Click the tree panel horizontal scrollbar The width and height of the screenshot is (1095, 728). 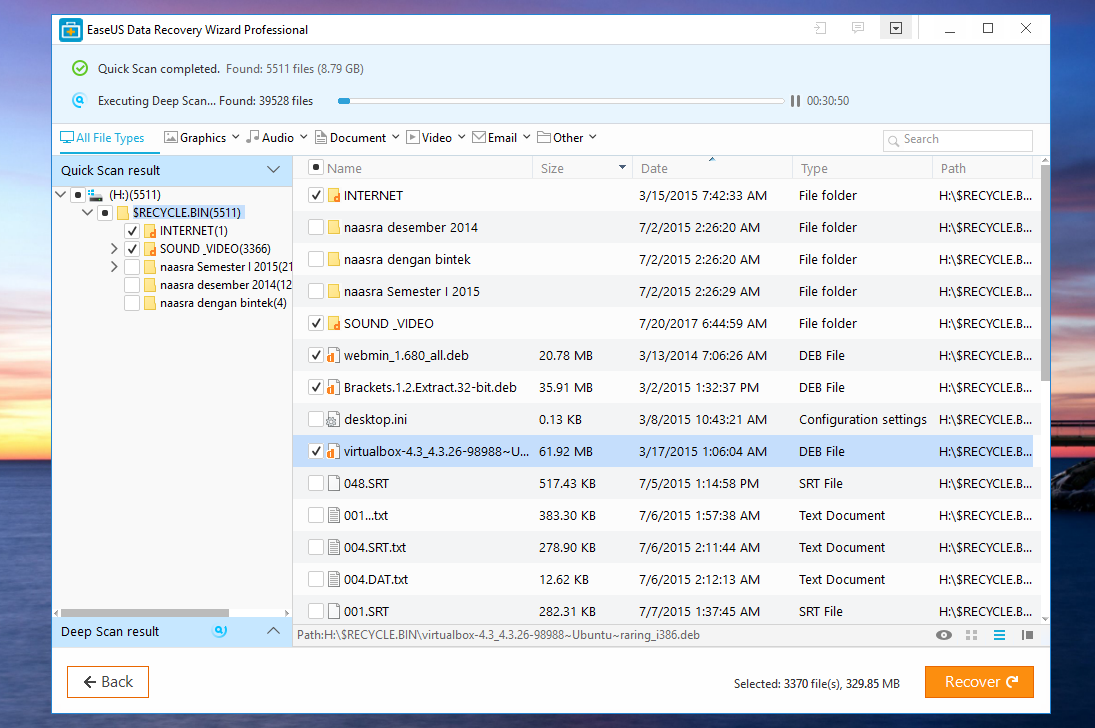145,613
